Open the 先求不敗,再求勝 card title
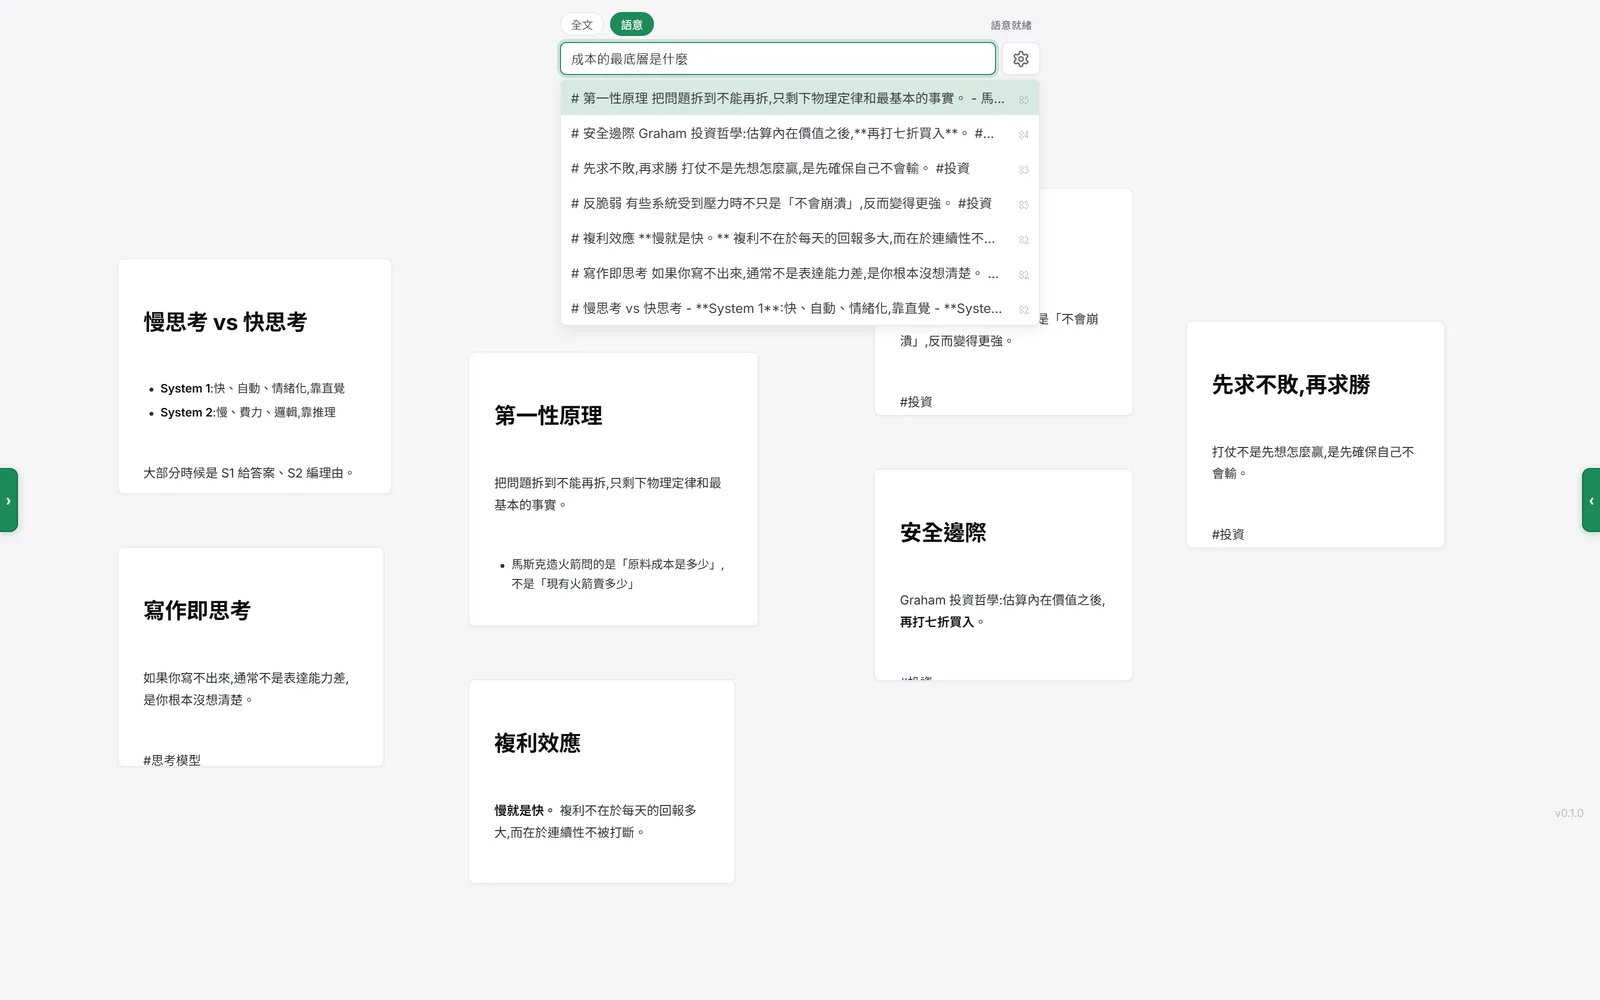Image resolution: width=1600 pixels, height=1000 pixels. [1291, 385]
